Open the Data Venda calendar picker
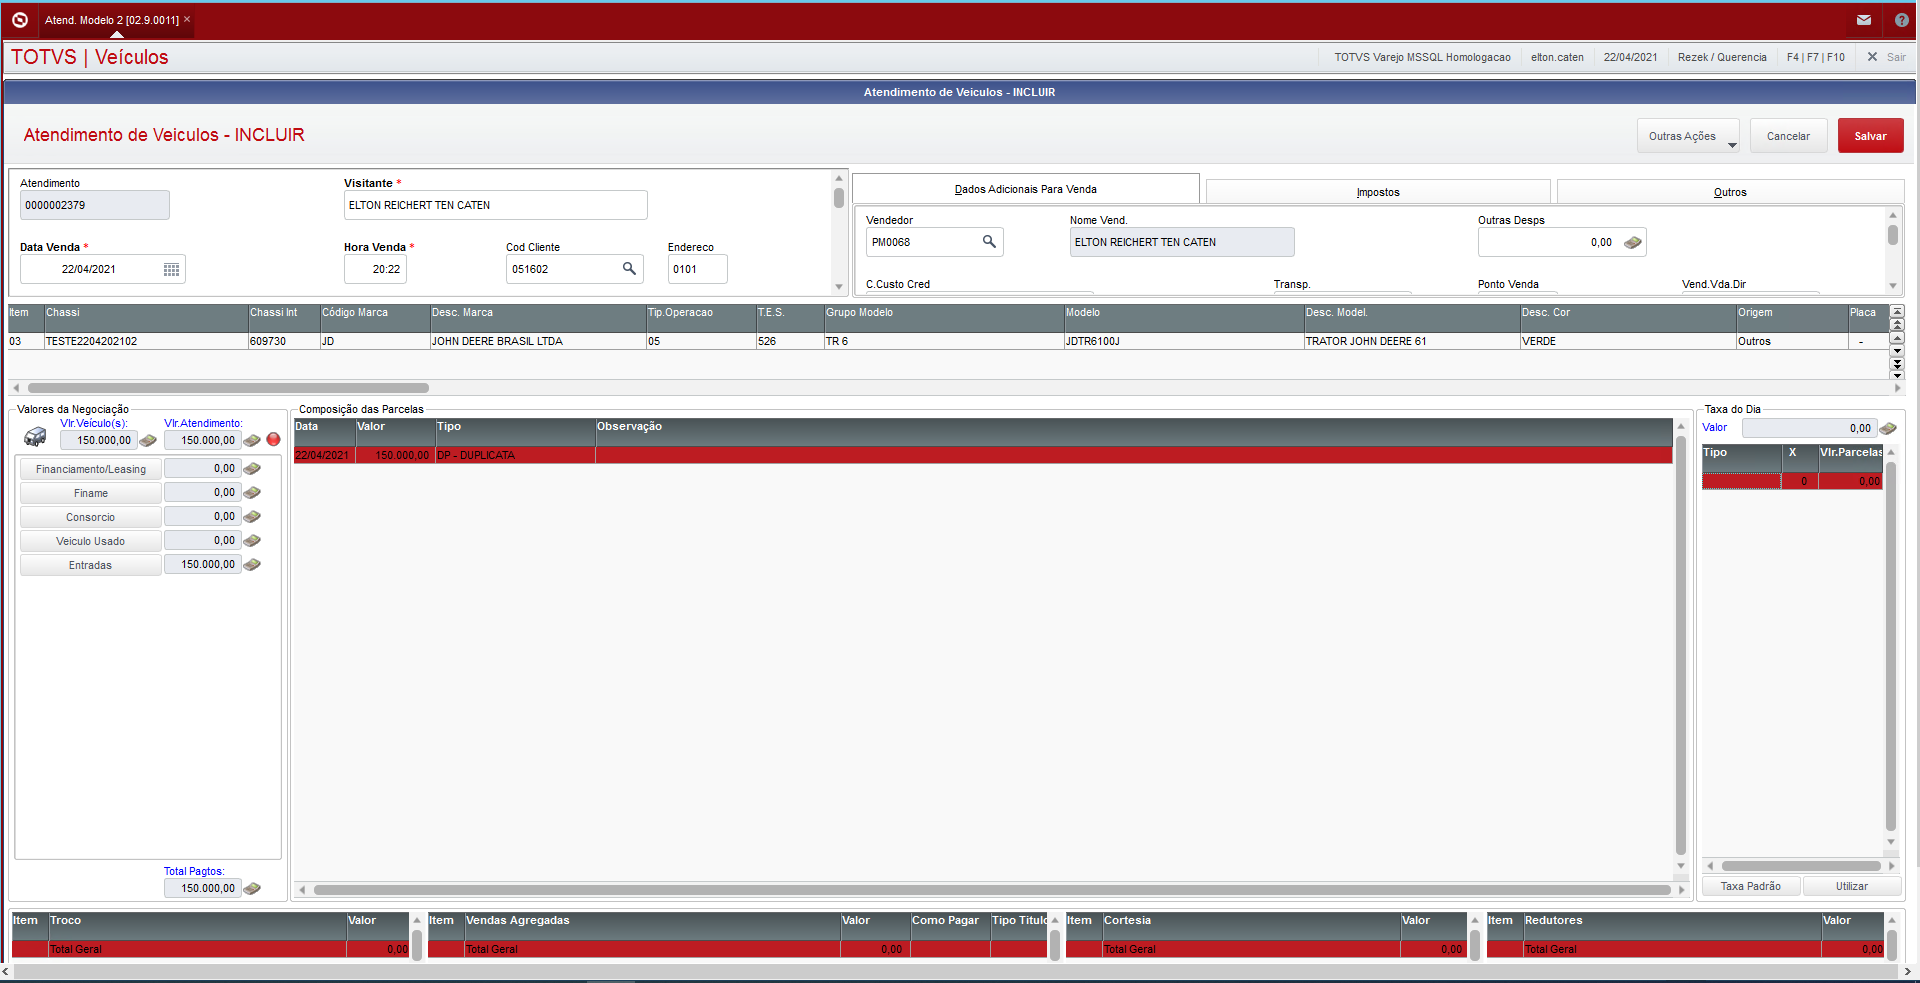Viewport: 1920px width, 983px height. point(171,269)
